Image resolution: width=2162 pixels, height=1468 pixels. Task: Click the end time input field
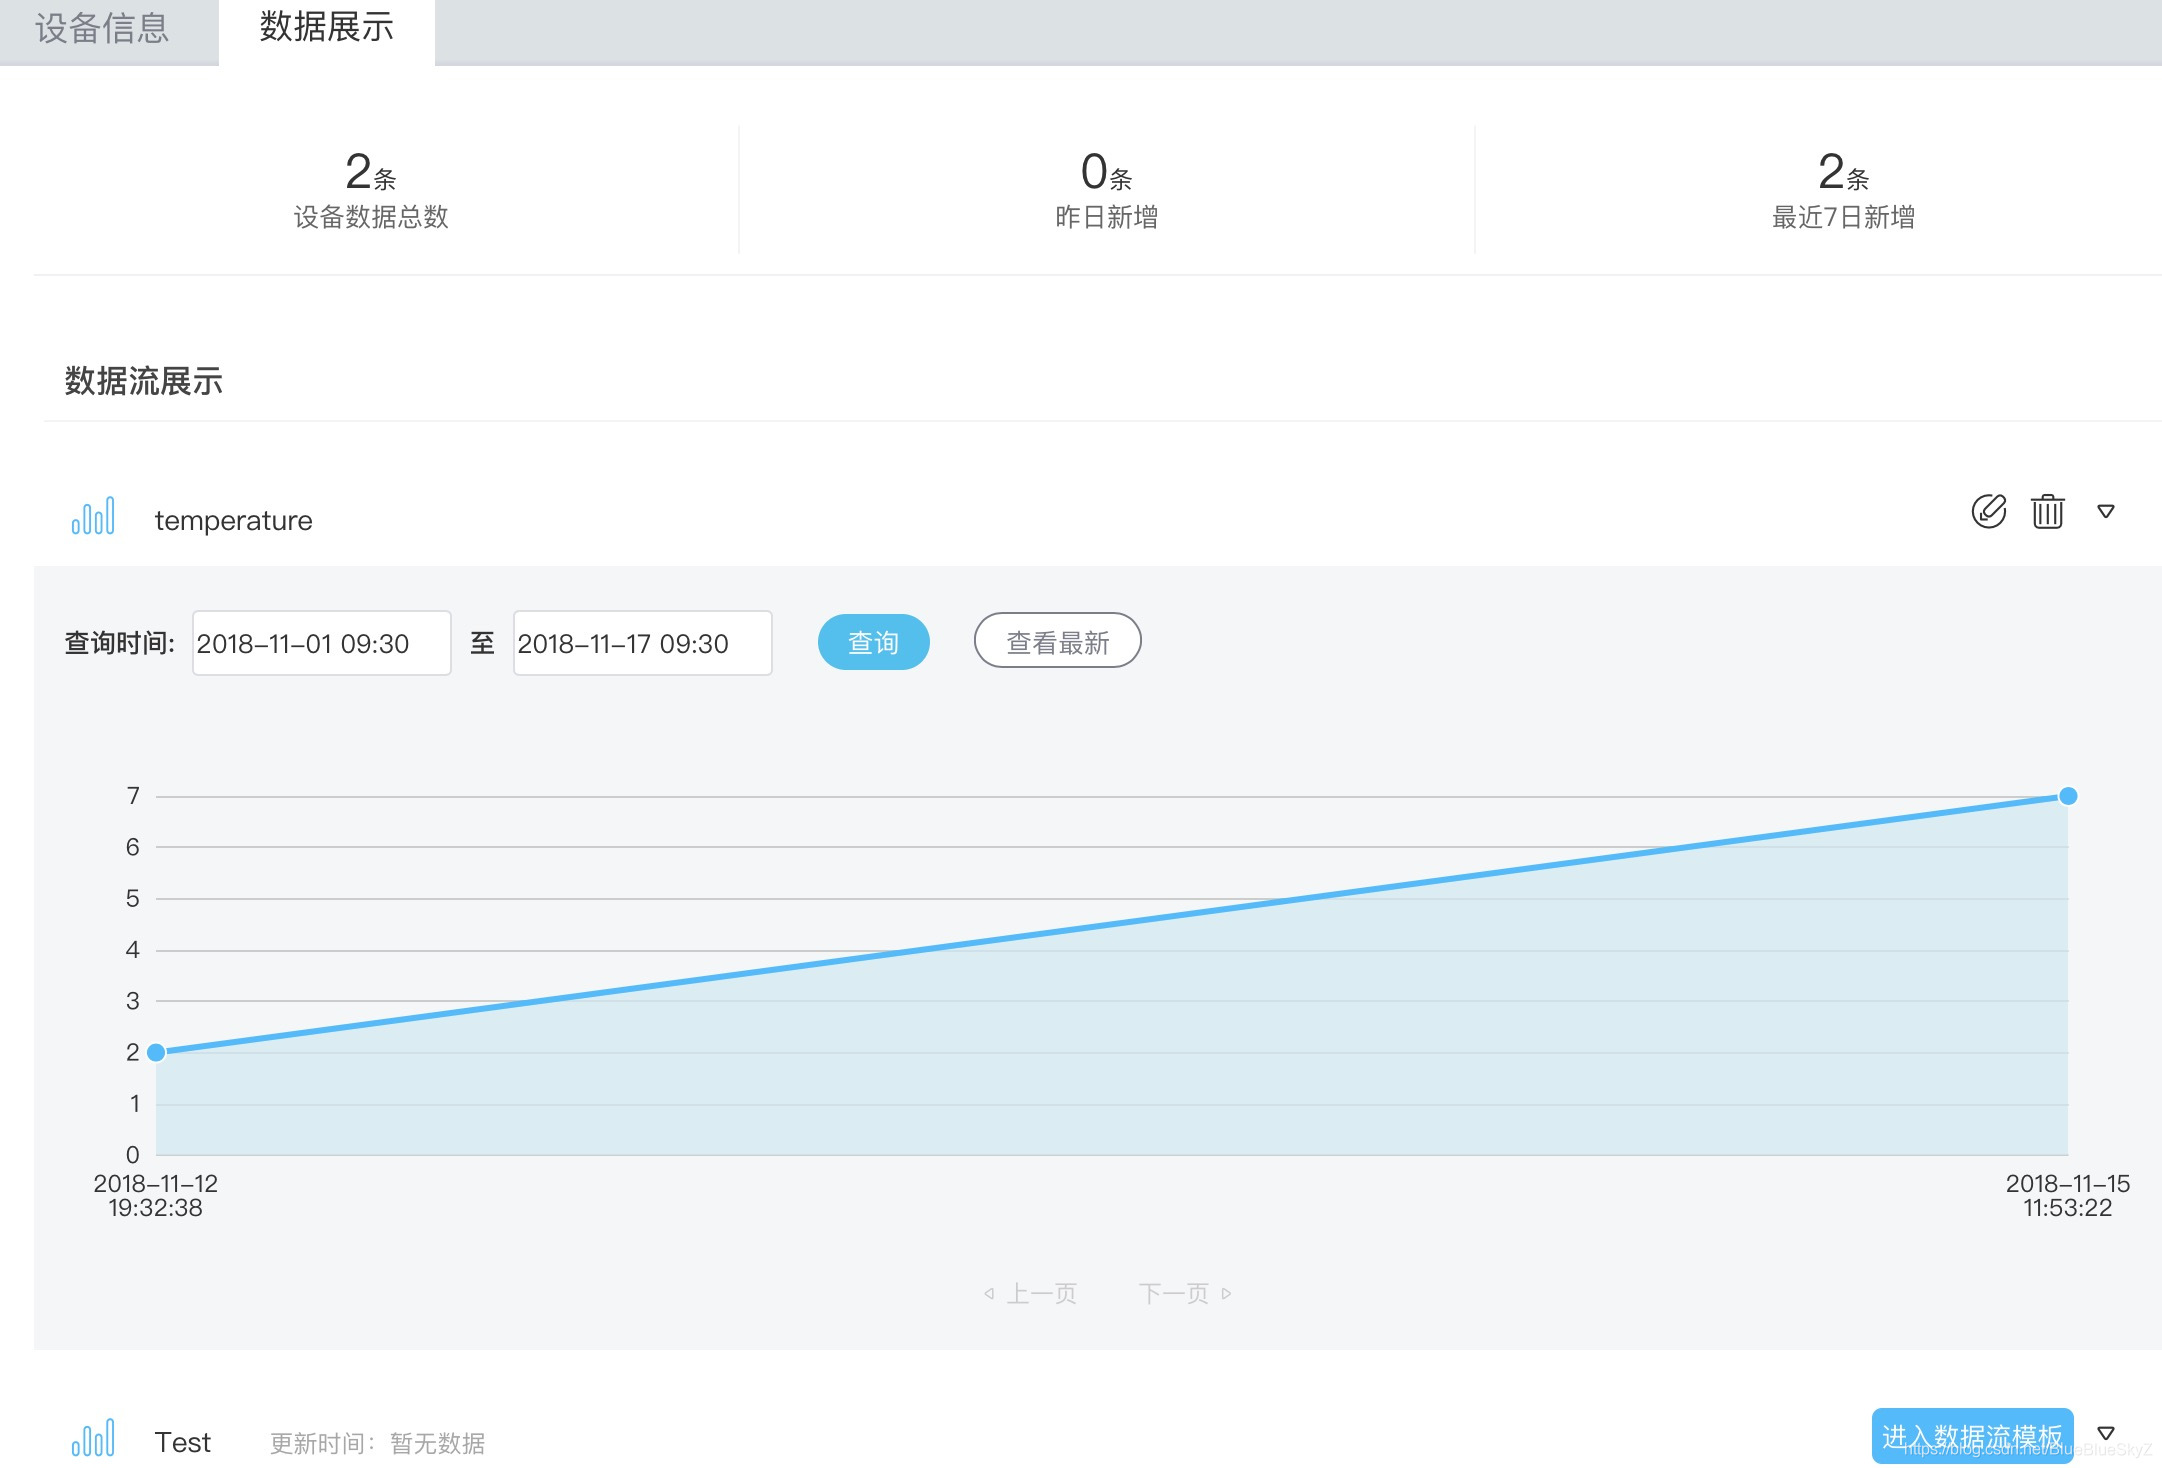click(641, 643)
